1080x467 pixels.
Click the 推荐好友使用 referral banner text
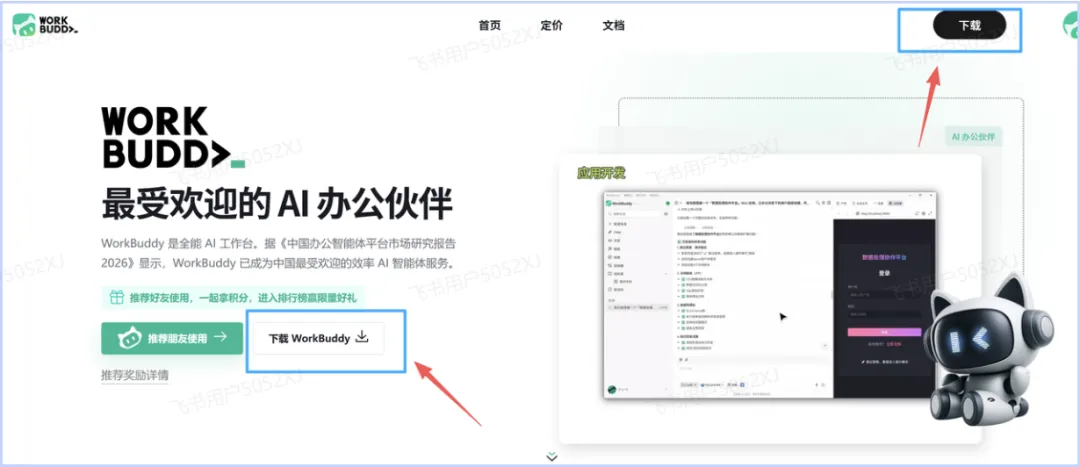(242, 298)
